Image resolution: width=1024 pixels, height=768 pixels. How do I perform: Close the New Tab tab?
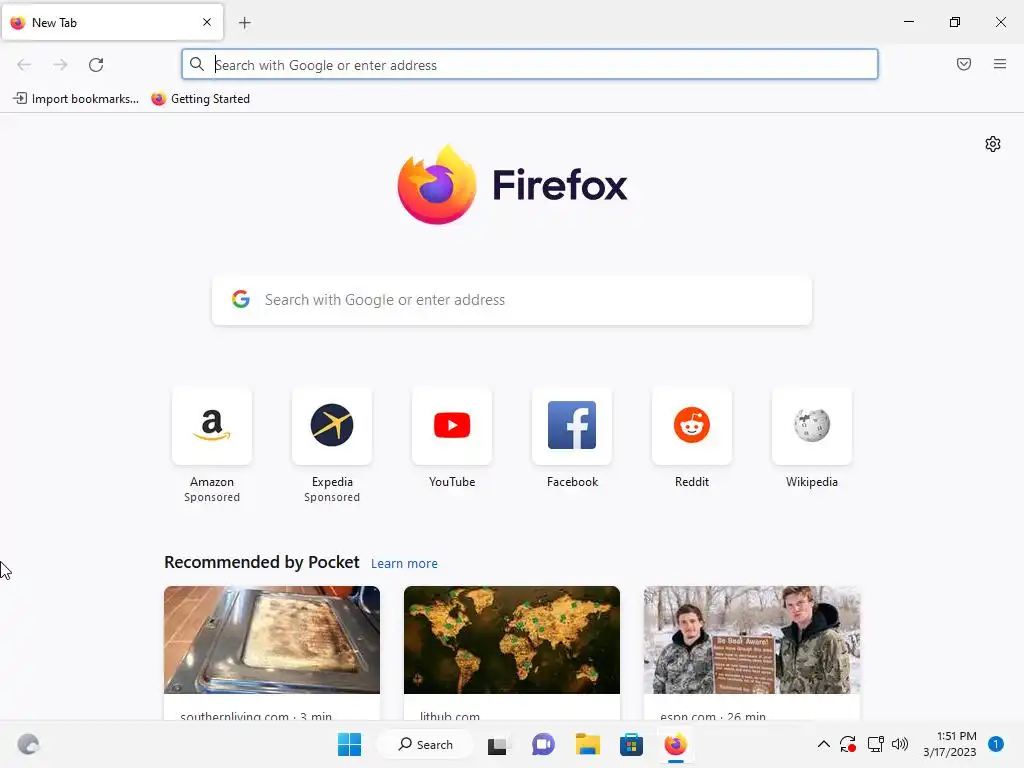(207, 22)
